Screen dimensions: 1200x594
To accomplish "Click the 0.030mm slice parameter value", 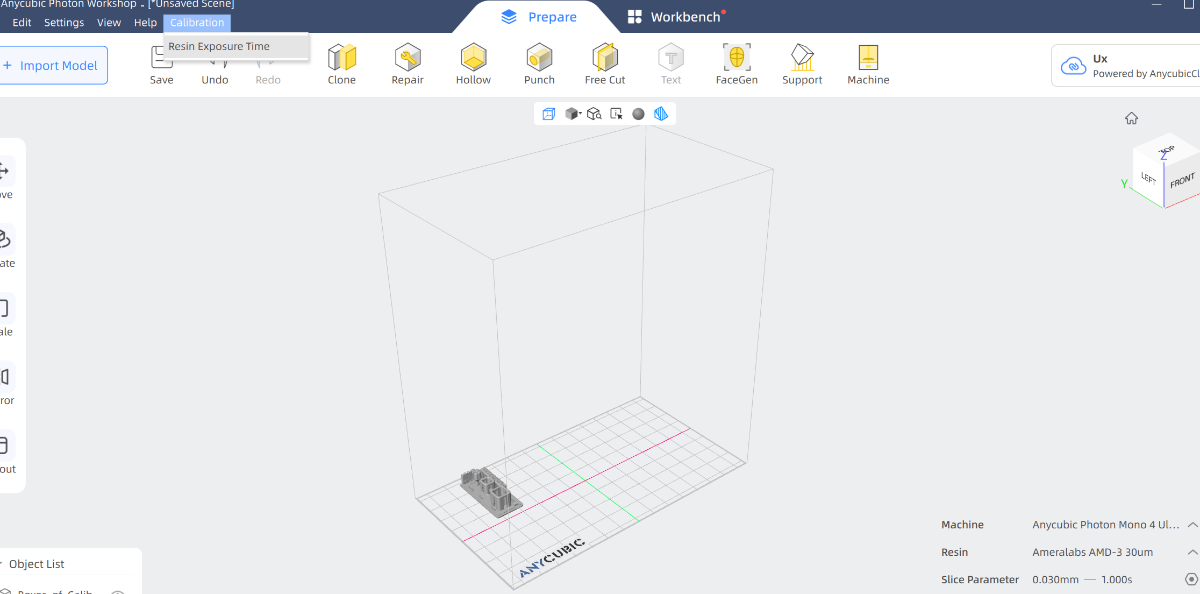I will [x=1055, y=579].
